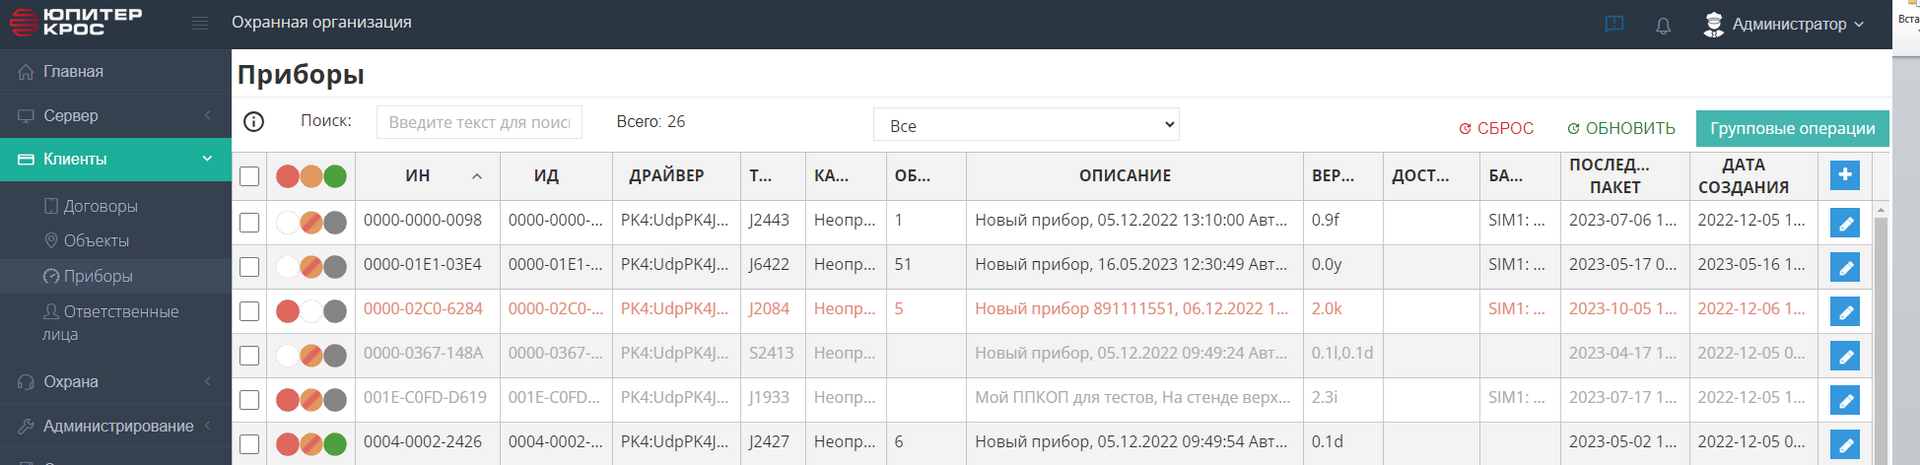
Task: Click the hamburger menu icon beside the logo
Action: tap(200, 23)
